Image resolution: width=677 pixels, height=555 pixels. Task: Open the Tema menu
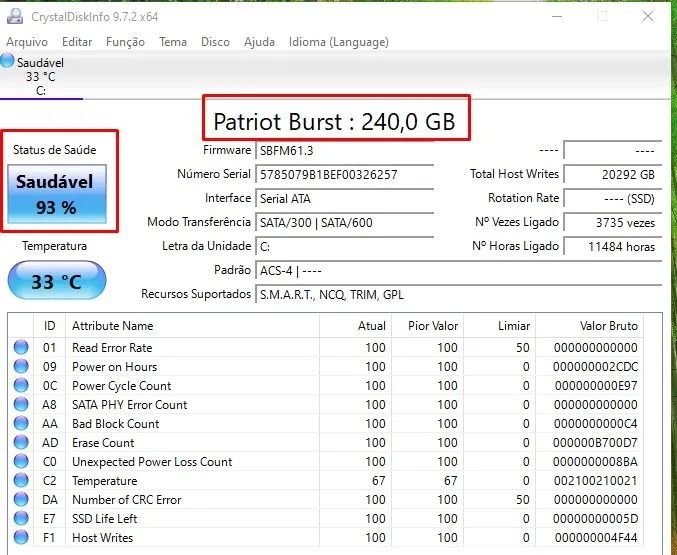(173, 42)
